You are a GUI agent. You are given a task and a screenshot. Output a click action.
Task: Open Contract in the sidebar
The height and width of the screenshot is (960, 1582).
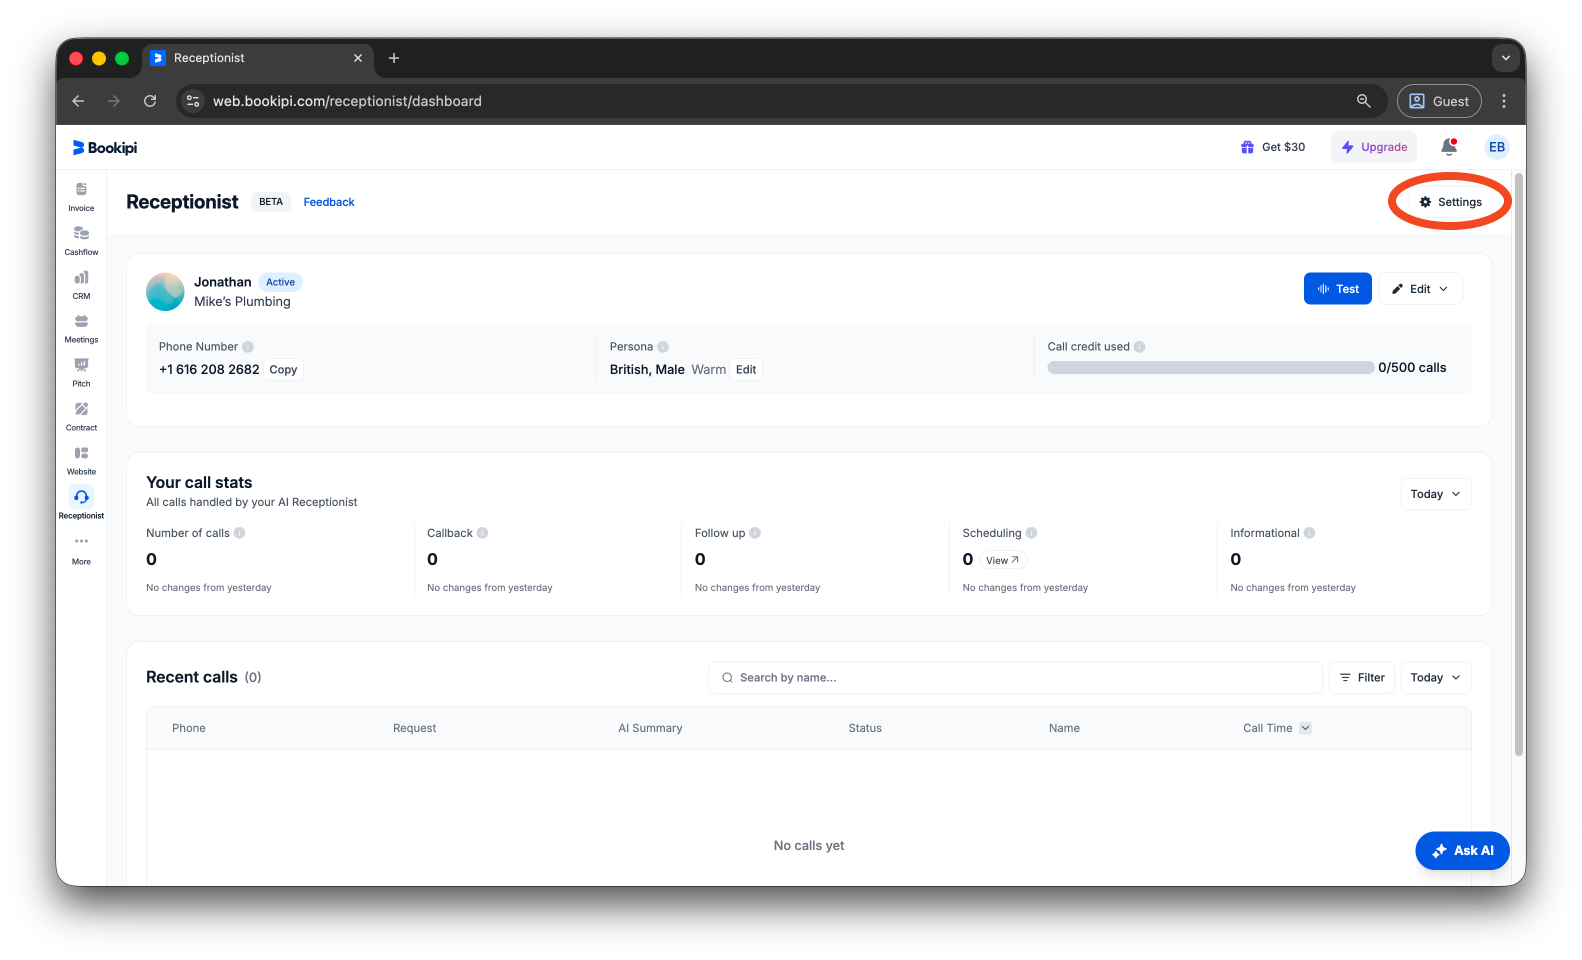tap(81, 416)
